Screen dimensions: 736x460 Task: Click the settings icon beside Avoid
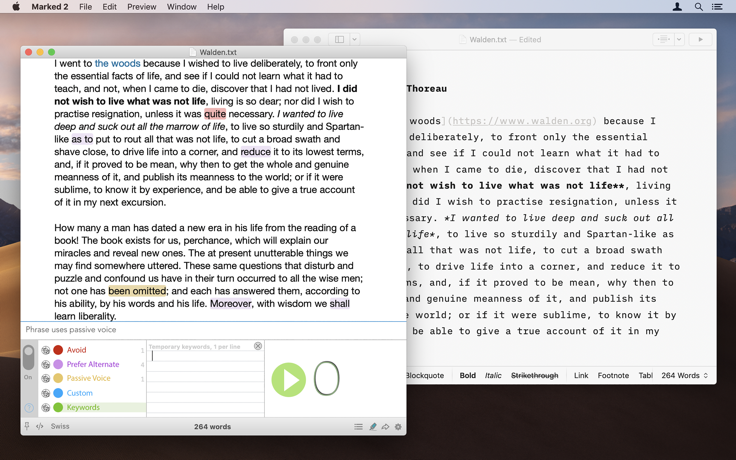pos(46,350)
